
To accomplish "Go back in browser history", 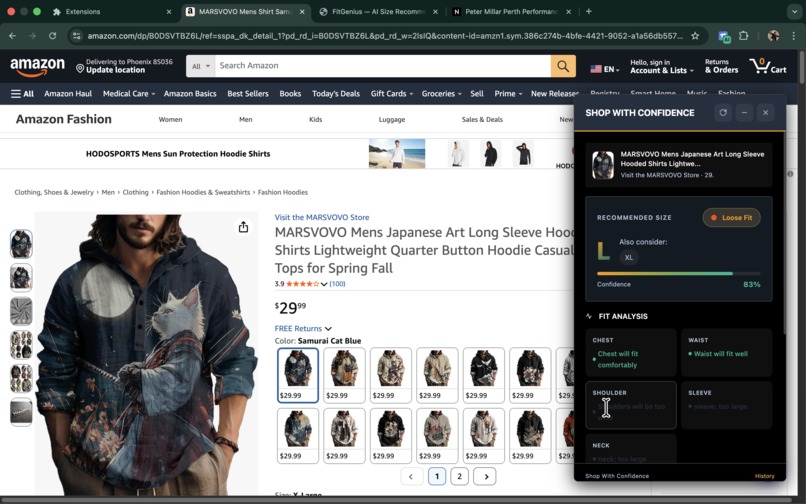I will coord(12,35).
